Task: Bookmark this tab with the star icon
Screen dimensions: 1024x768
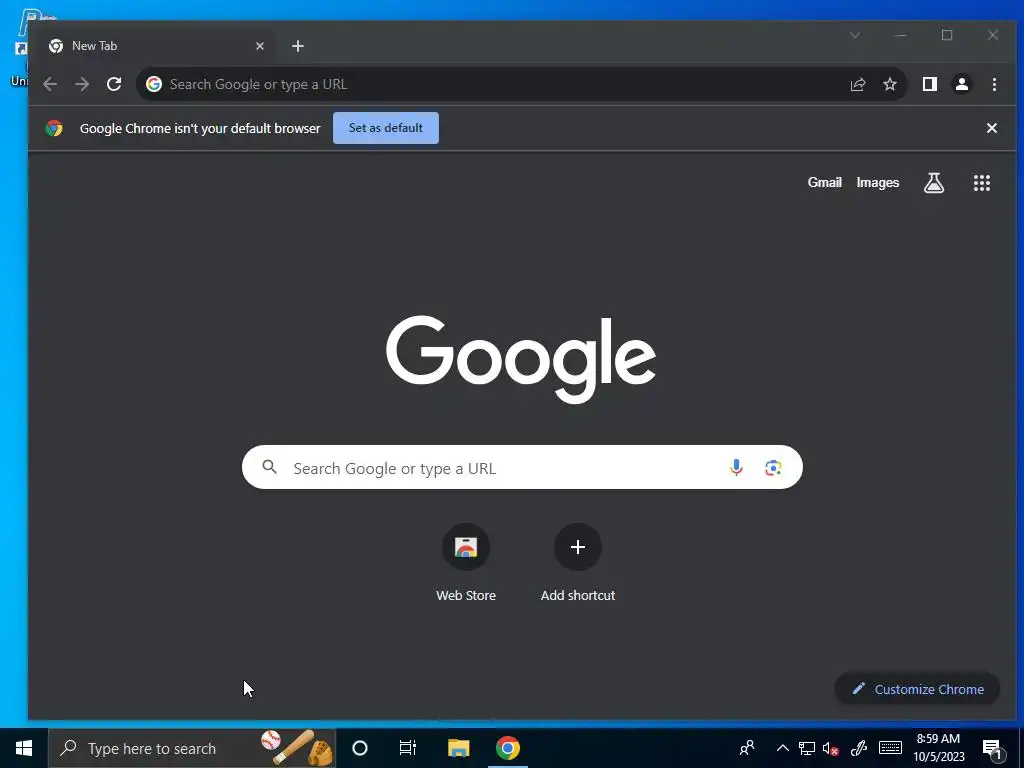Action: click(x=889, y=84)
